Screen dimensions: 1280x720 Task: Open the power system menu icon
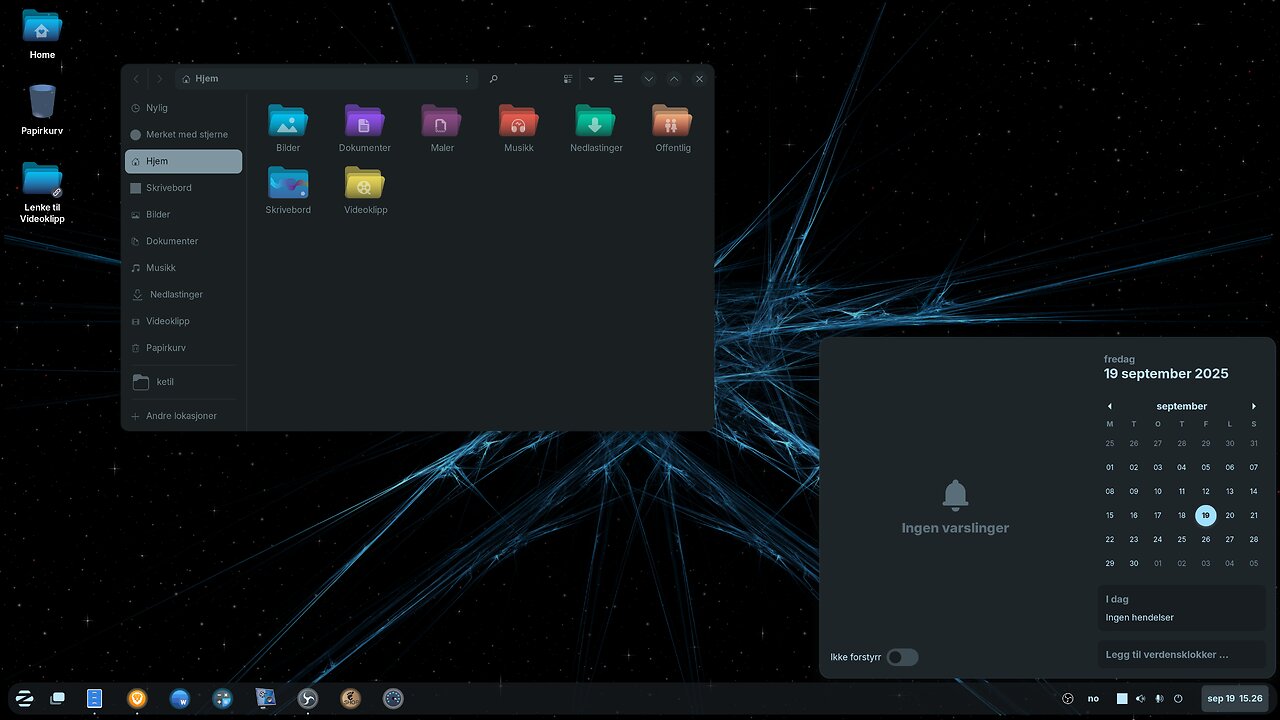(x=1178, y=699)
